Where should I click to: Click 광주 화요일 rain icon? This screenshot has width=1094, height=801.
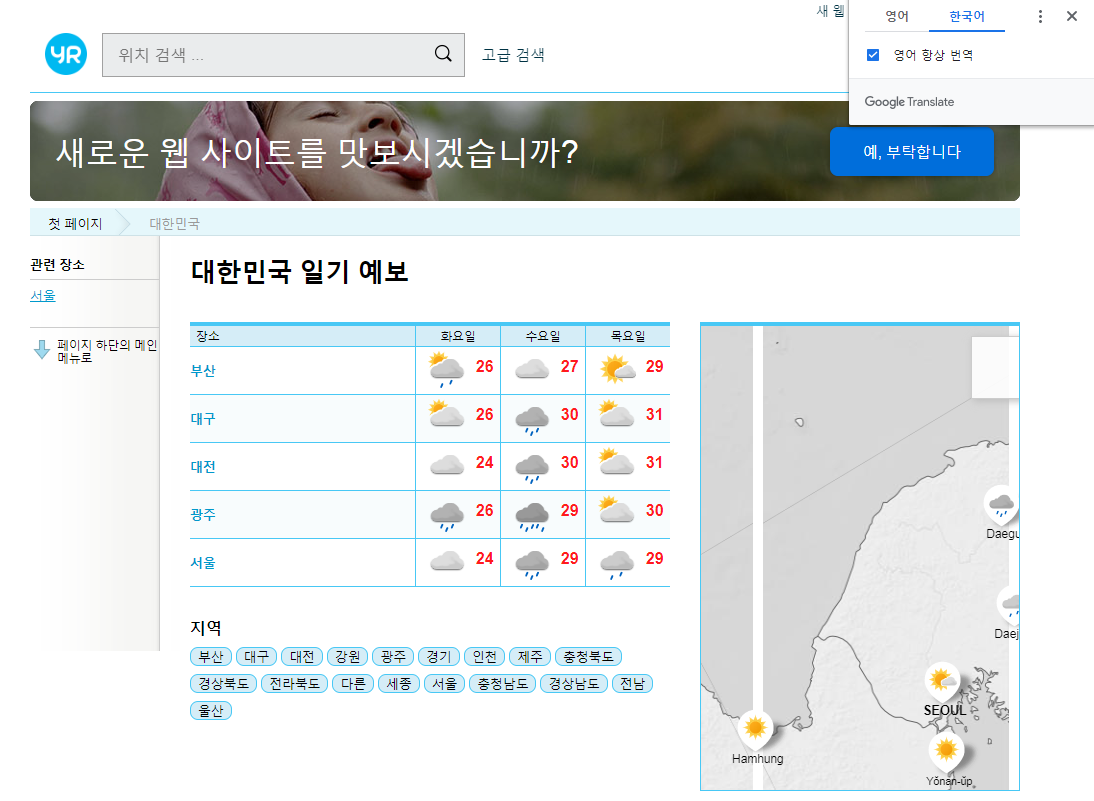[447, 516]
